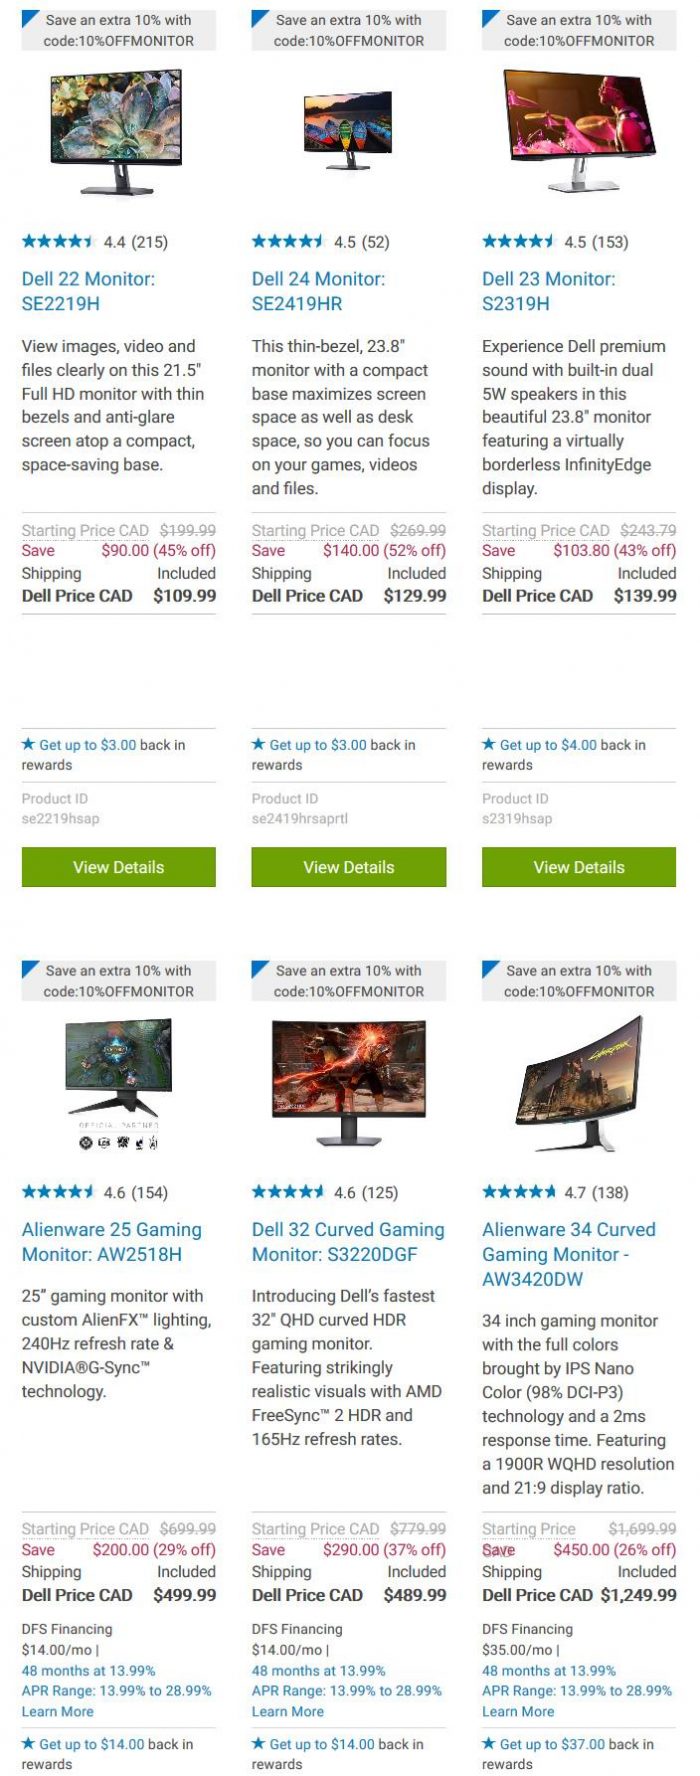Click the star rating of Dell 22 Monitor
The width and height of the screenshot is (700, 1776).
[x=58, y=241]
